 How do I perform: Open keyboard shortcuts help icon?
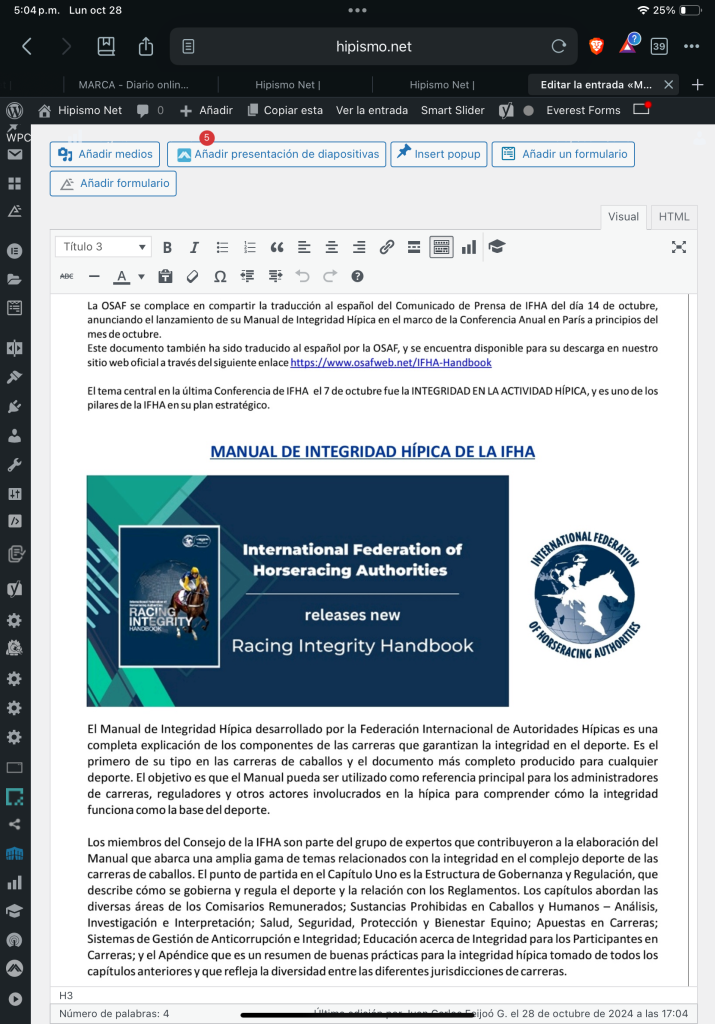[x=357, y=277]
